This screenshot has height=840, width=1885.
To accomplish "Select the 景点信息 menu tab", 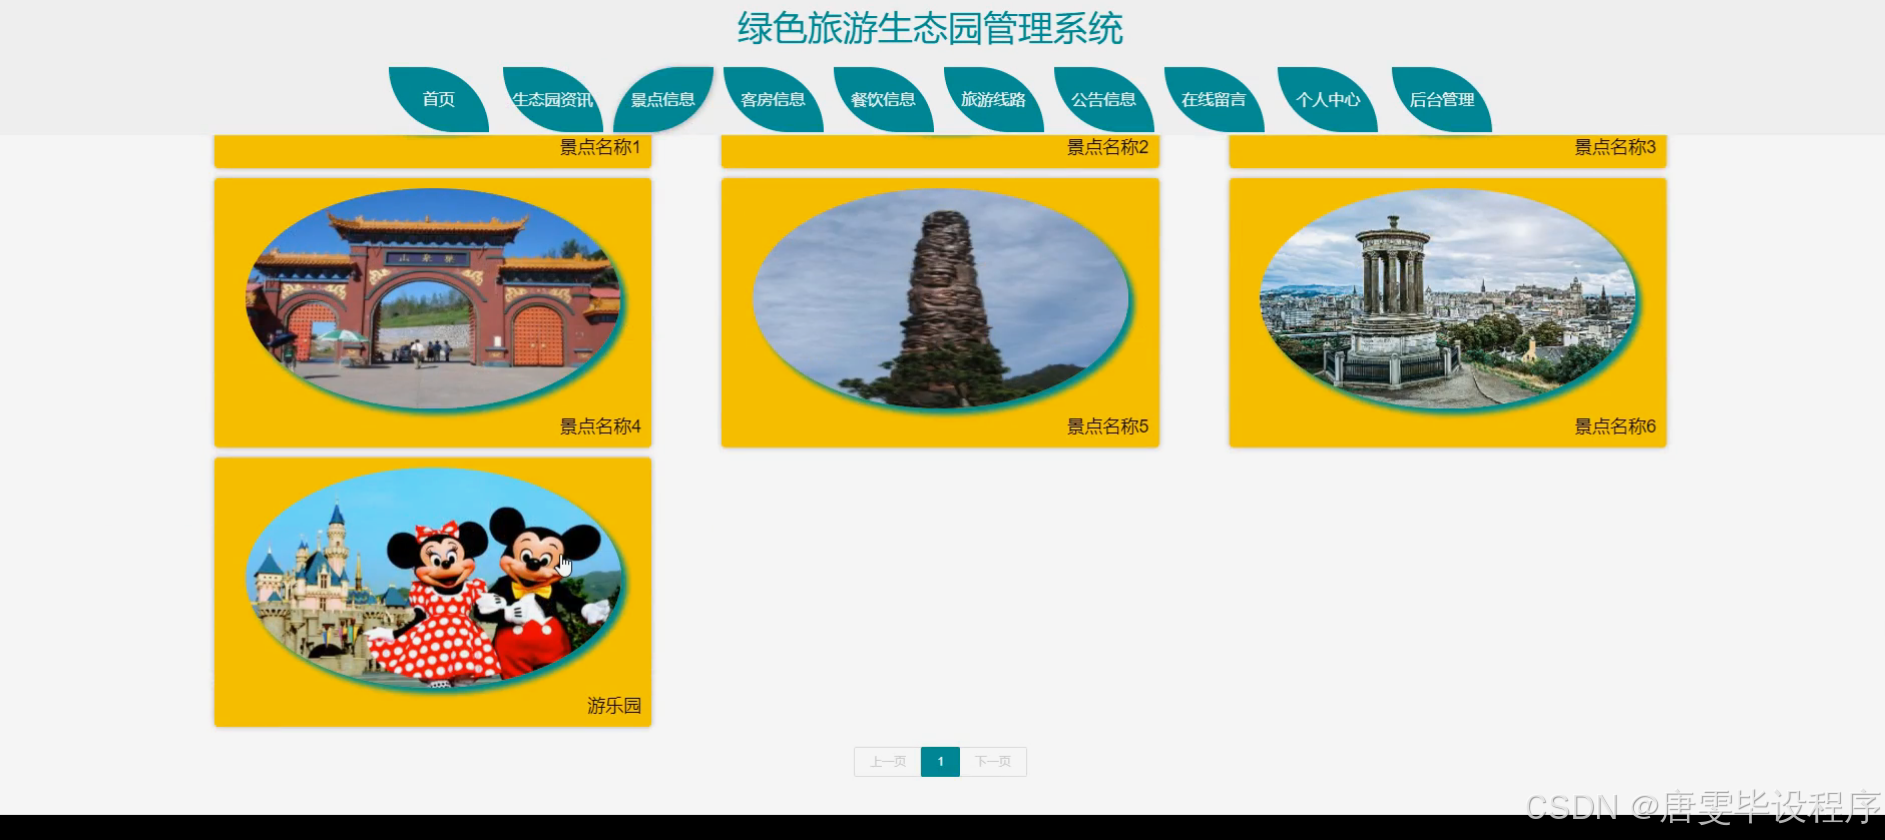I will point(663,99).
